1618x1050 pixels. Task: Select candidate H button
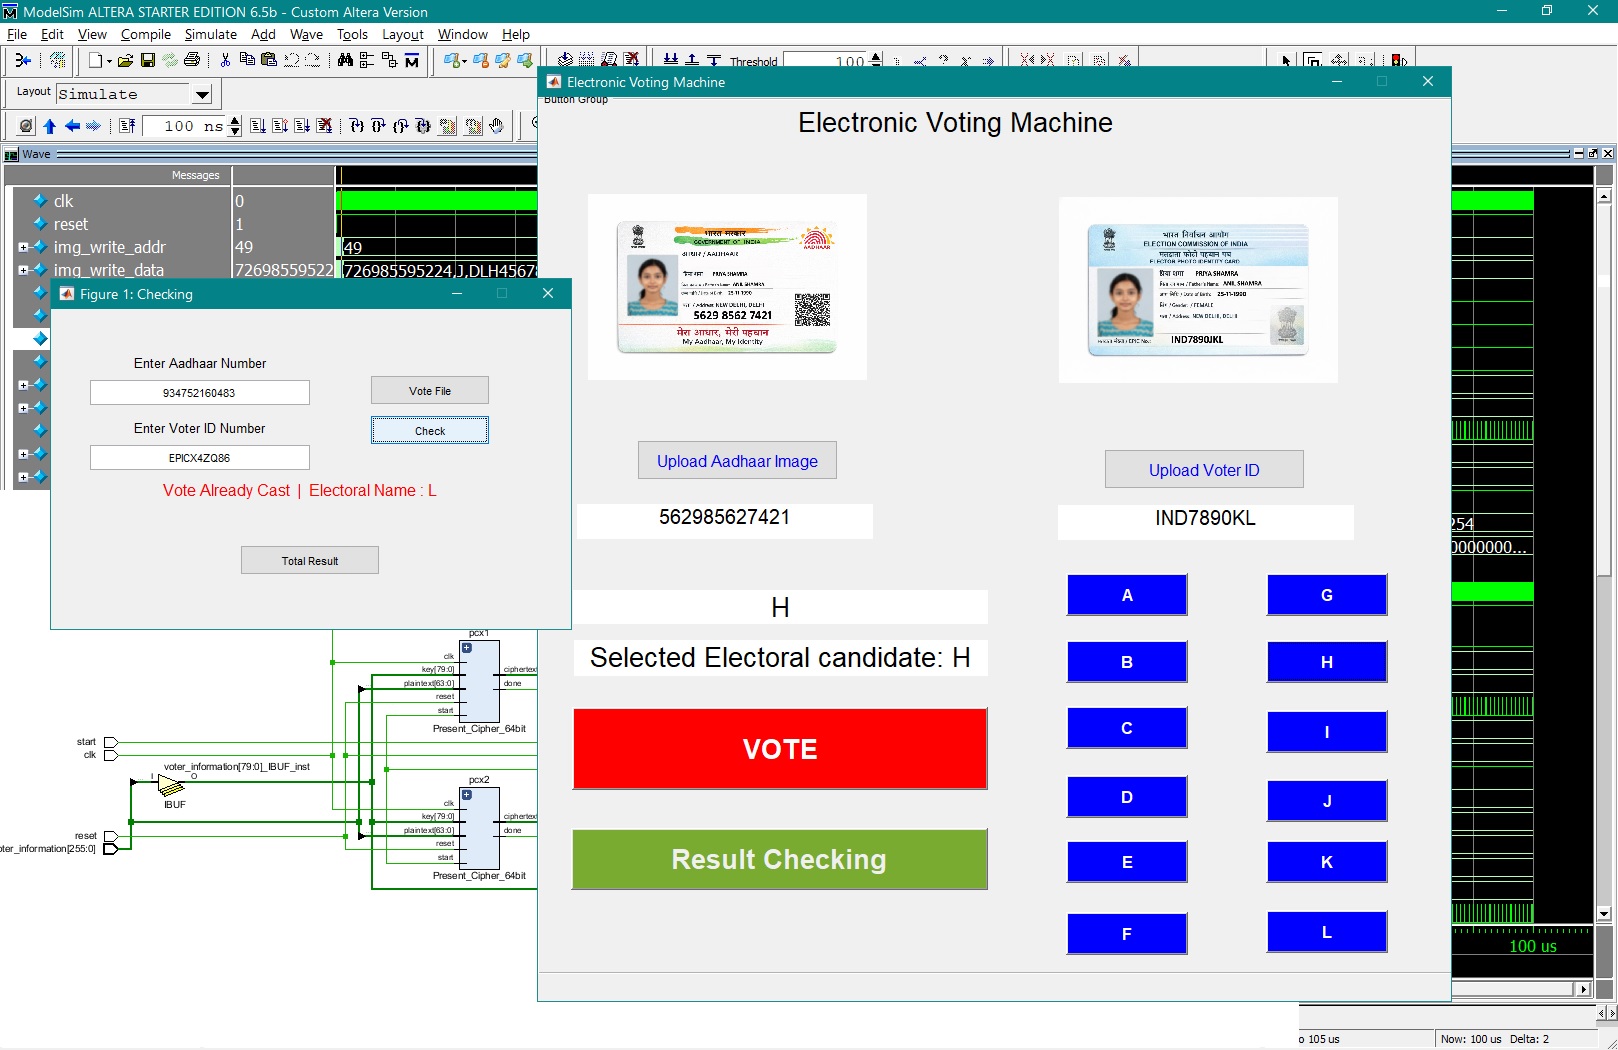1326,662
